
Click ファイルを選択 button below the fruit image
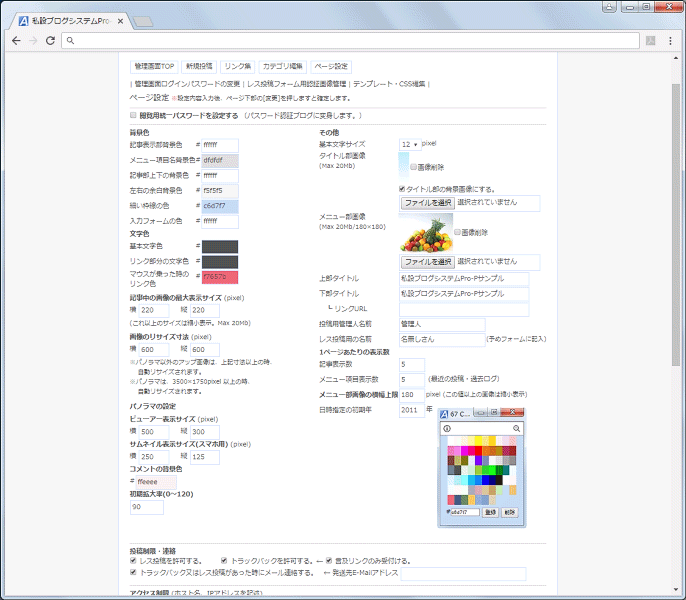point(428,262)
